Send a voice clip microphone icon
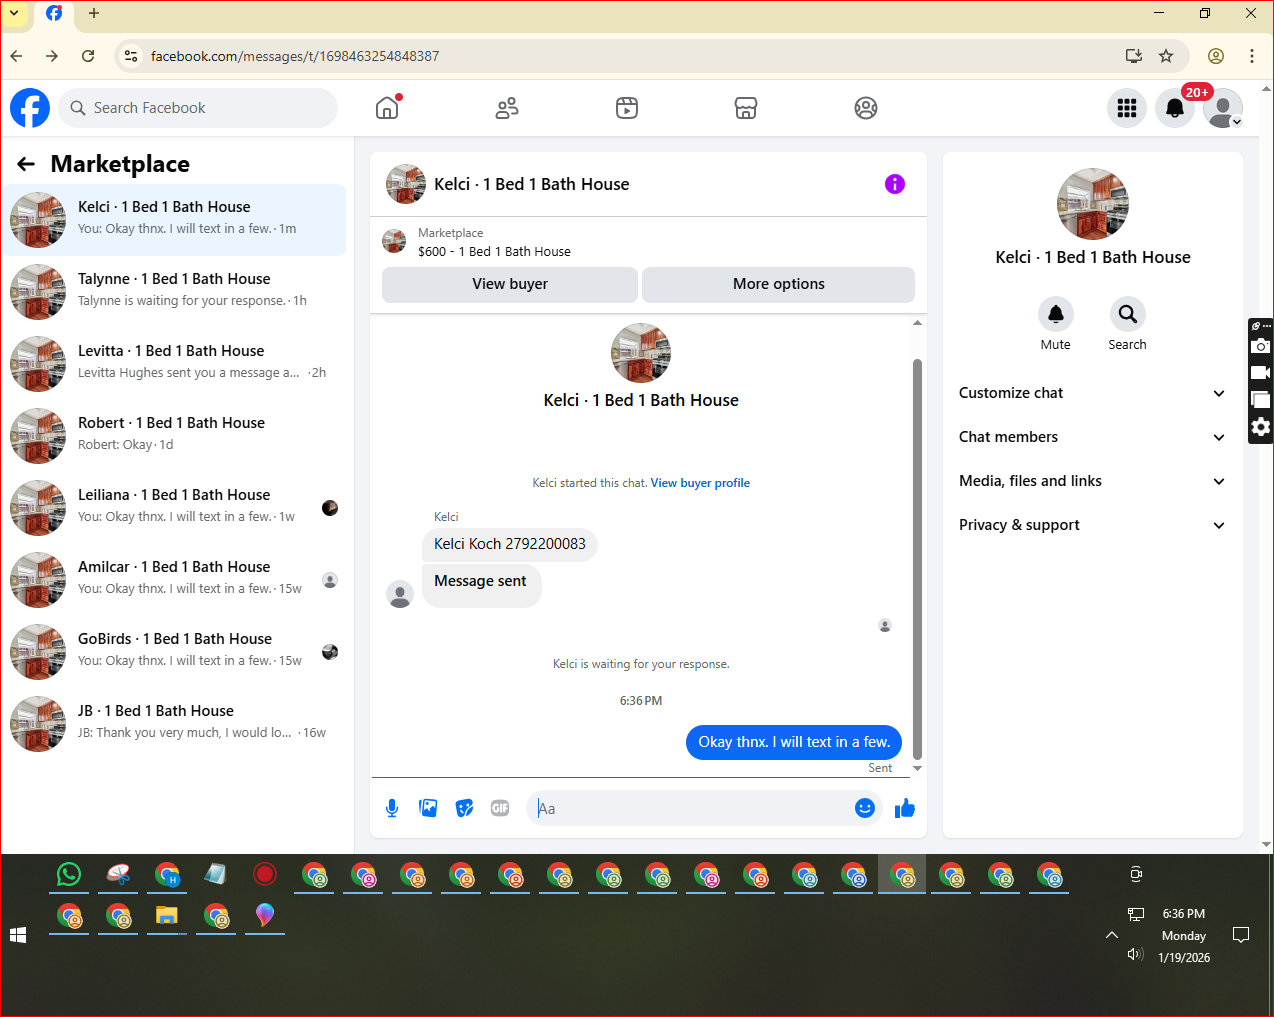Viewport: 1274px width, 1017px height. (x=392, y=808)
